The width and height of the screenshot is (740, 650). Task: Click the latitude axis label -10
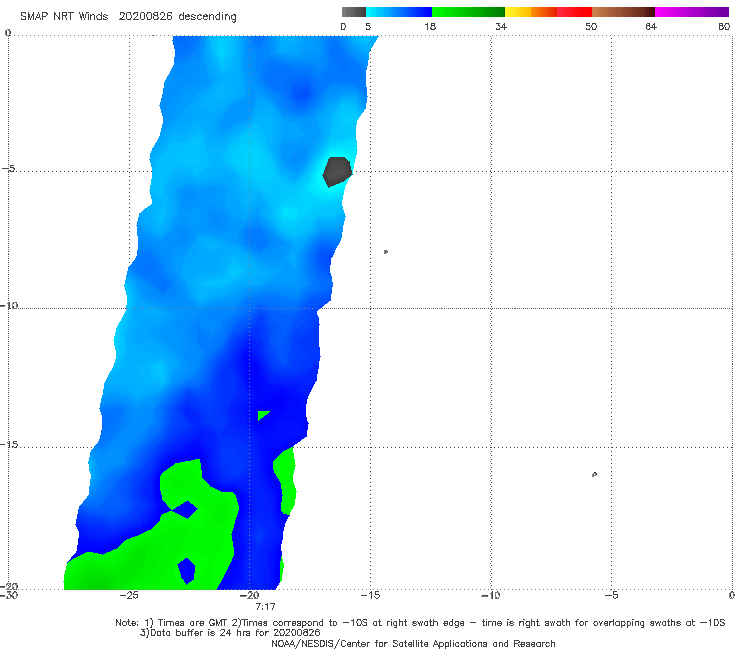click(x=9, y=305)
